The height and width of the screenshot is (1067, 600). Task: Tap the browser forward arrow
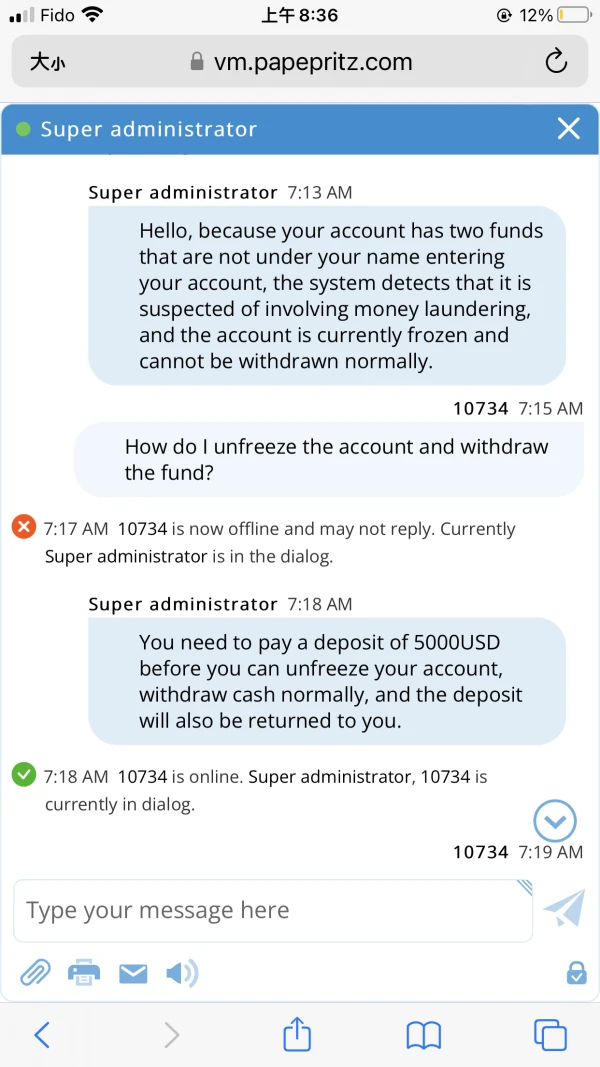171,1034
